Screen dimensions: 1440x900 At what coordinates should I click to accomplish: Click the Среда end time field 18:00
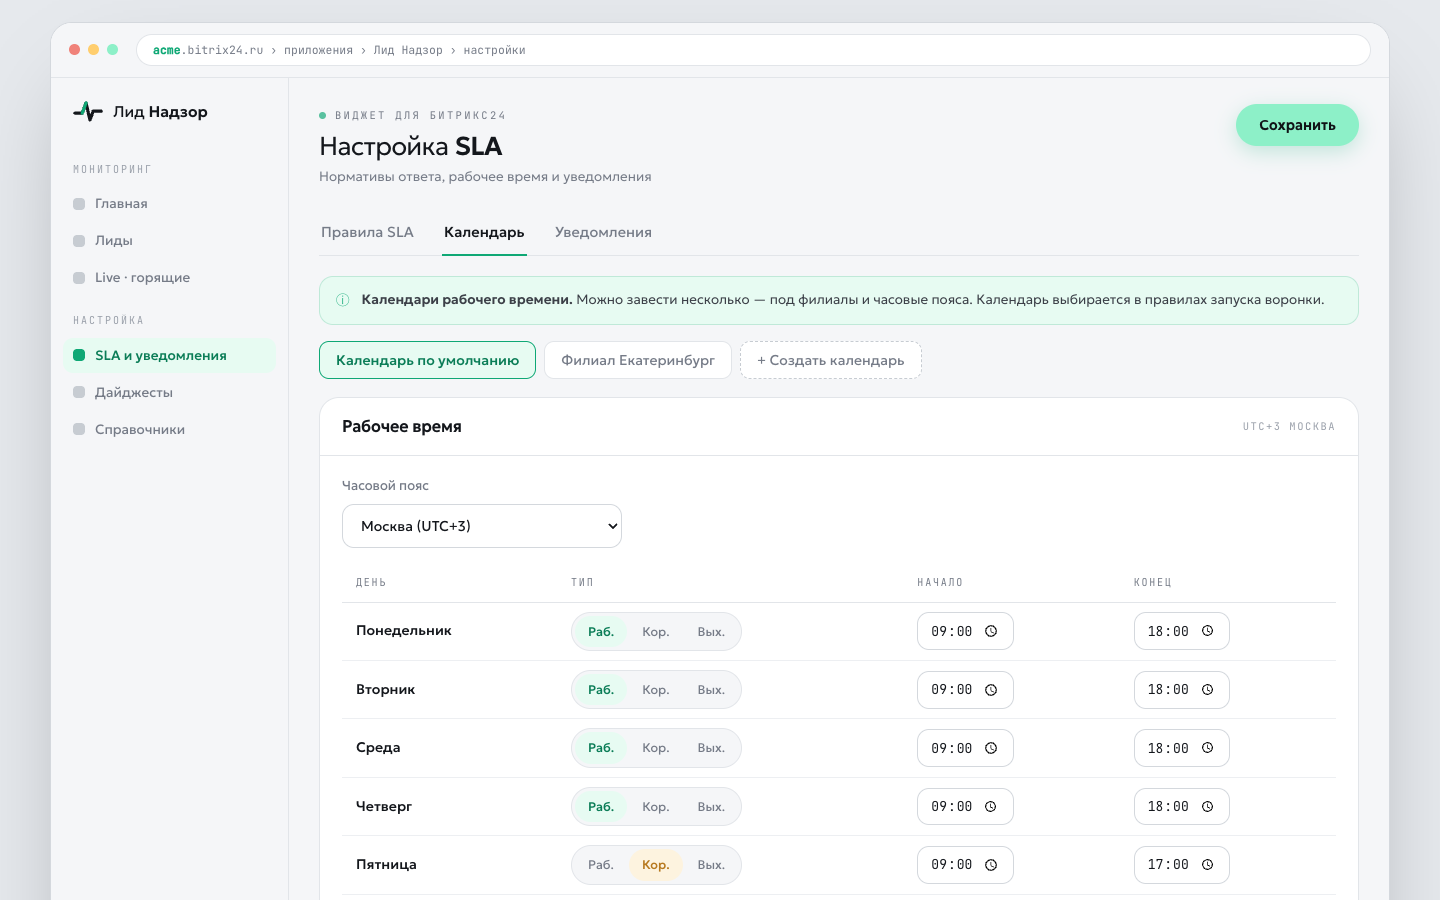click(1181, 748)
